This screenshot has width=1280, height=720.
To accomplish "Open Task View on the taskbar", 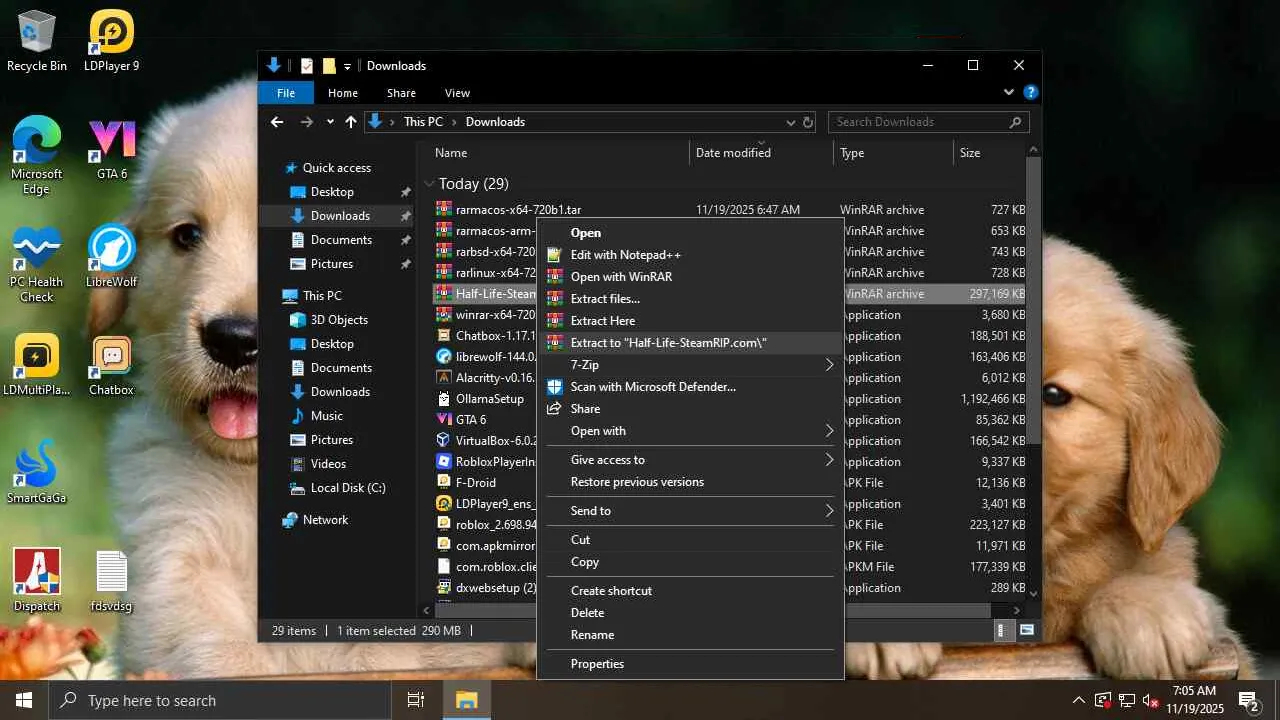I will pyautogui.click(x=416, y=700).
